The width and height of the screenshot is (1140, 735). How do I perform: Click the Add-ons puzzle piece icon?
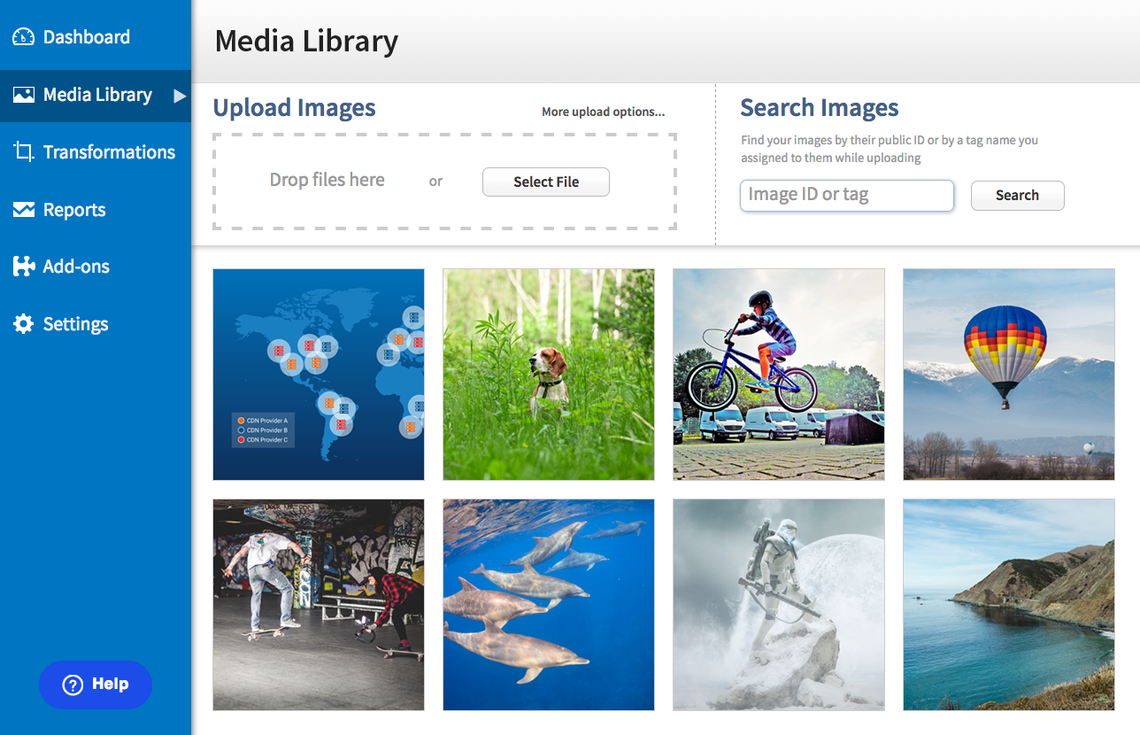23,266
